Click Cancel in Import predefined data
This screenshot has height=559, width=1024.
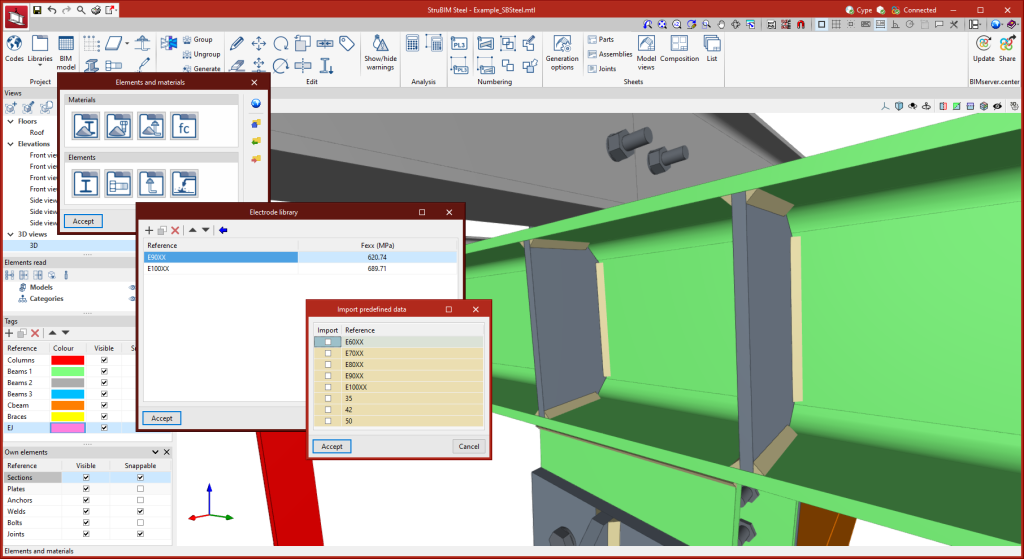467,446
